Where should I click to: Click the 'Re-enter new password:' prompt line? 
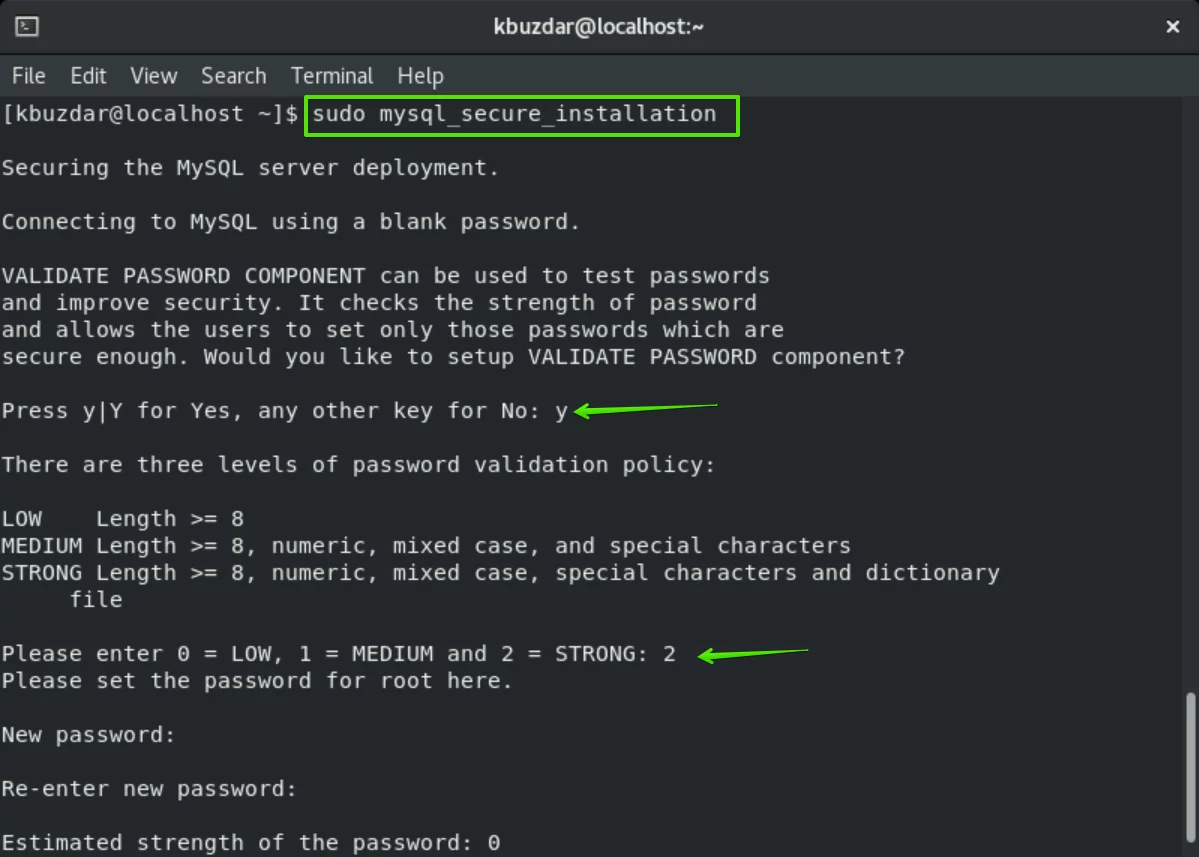click(x=148, y=789)
